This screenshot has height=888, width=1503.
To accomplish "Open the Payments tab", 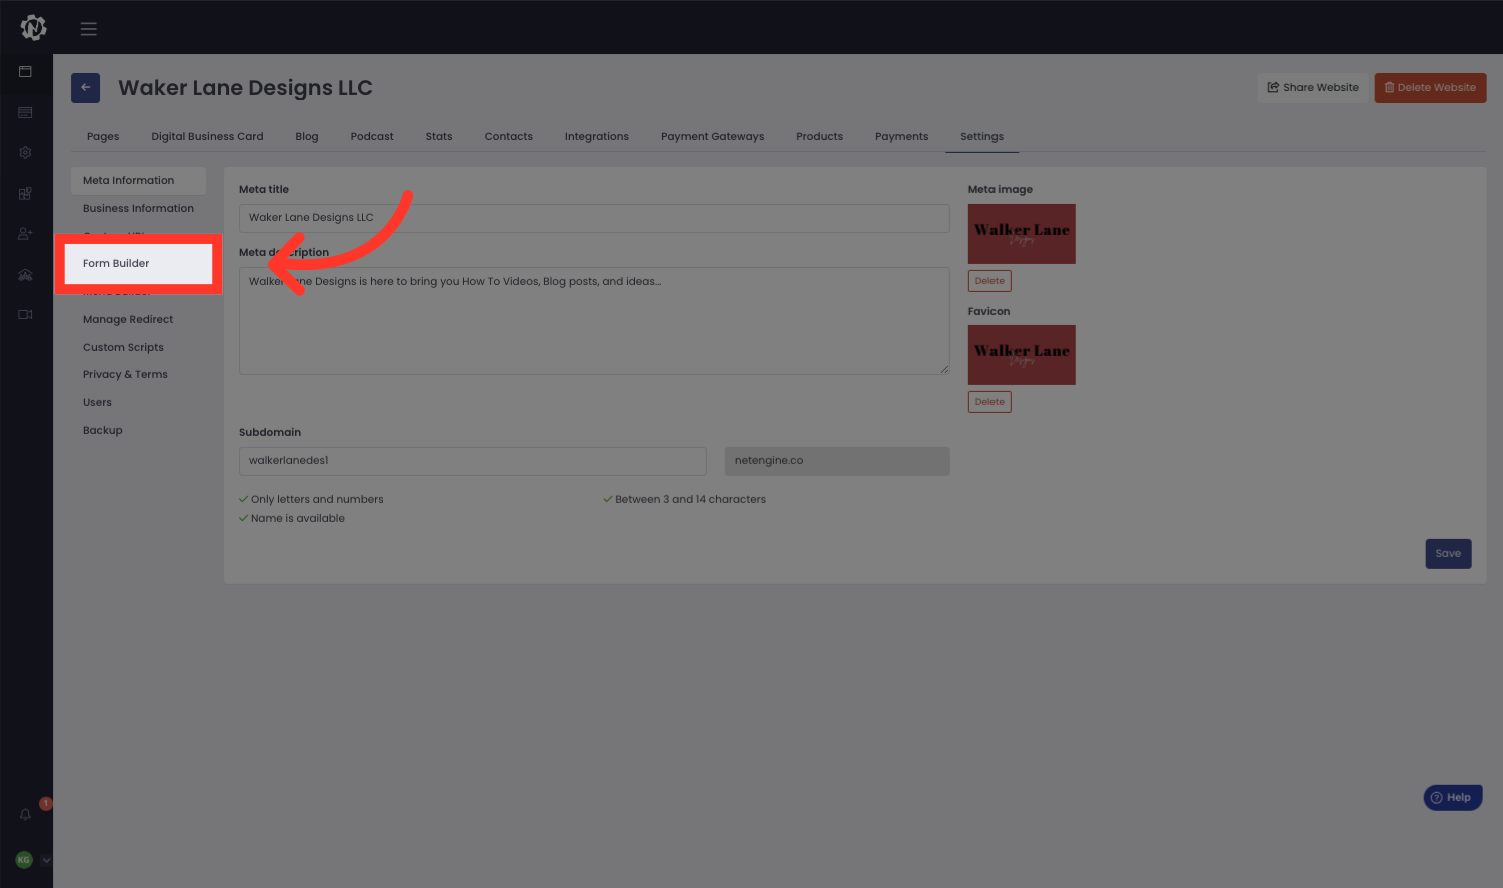I will click(x=901, y=137).
